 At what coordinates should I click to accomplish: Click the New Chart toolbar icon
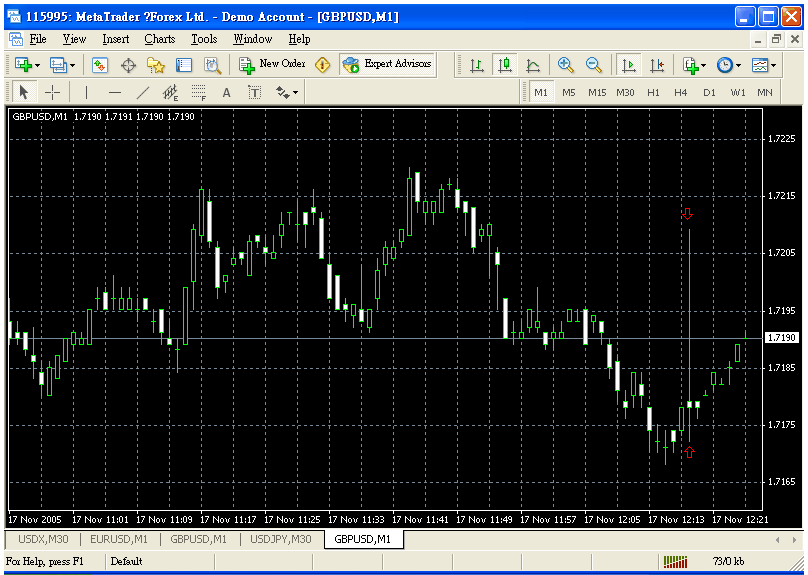tap(24, 65)
